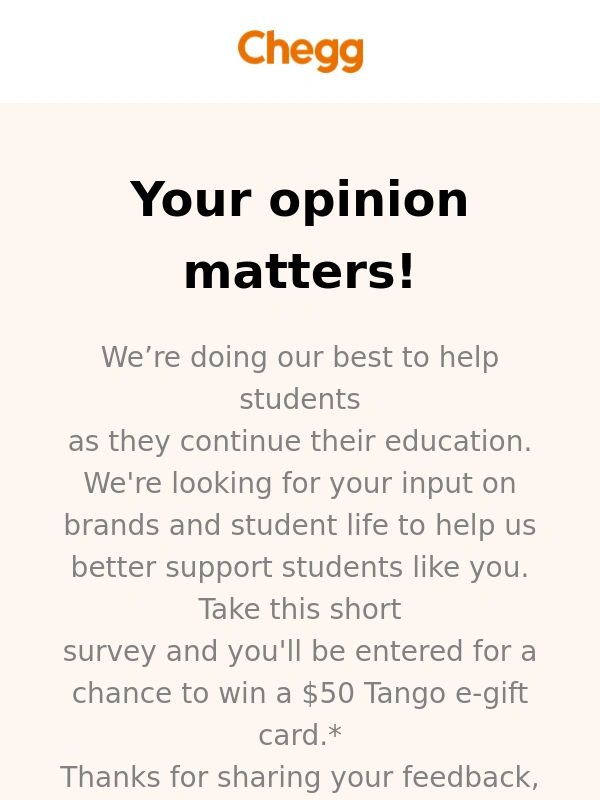Click the word "matters!" in the heading

tap(300, 272)
